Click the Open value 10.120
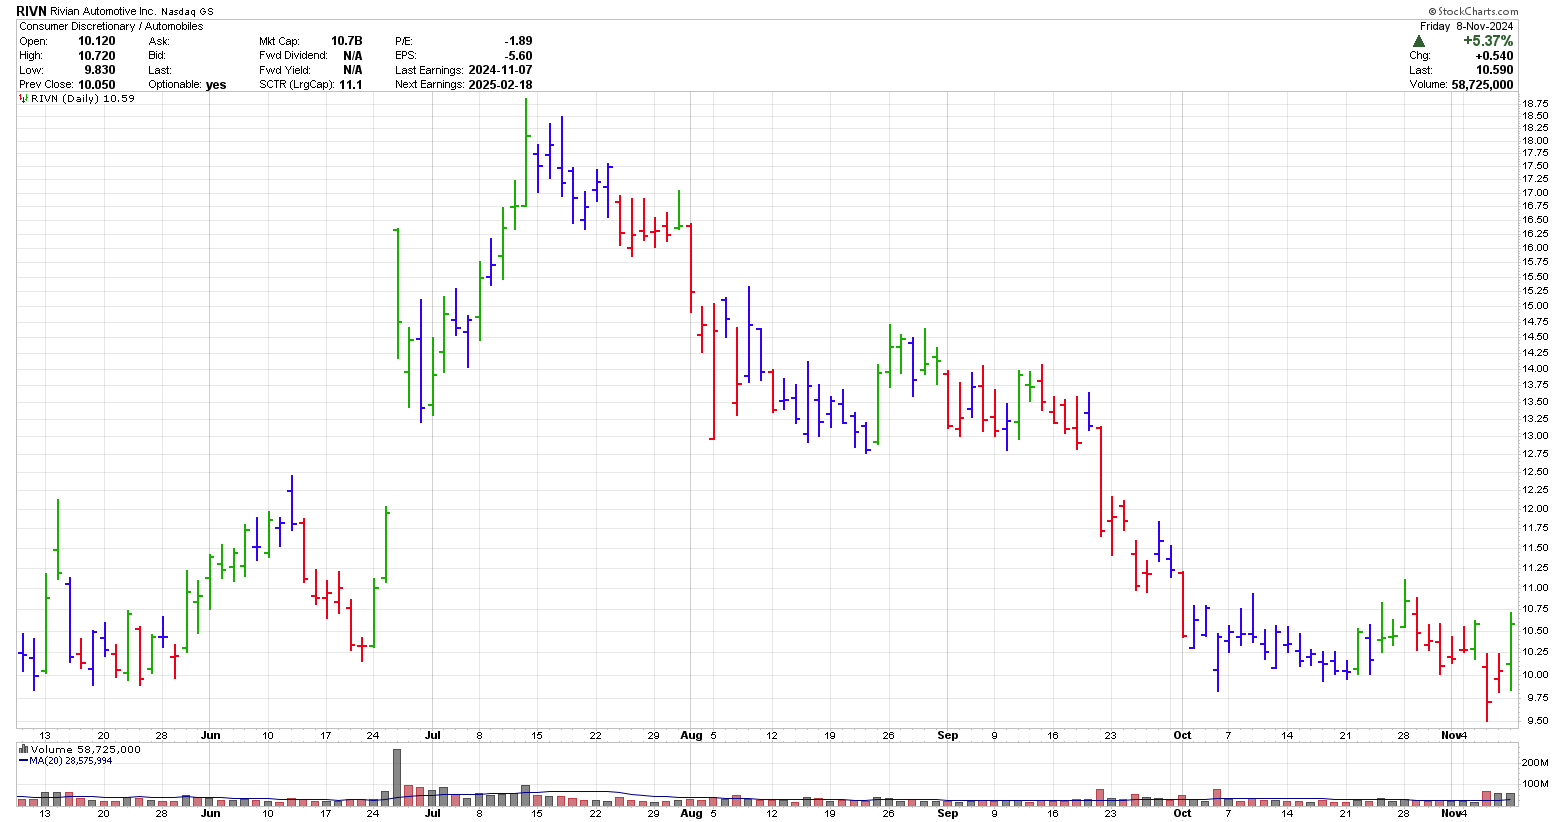Viewport: 1565px width, 822px height. (97, 41)
